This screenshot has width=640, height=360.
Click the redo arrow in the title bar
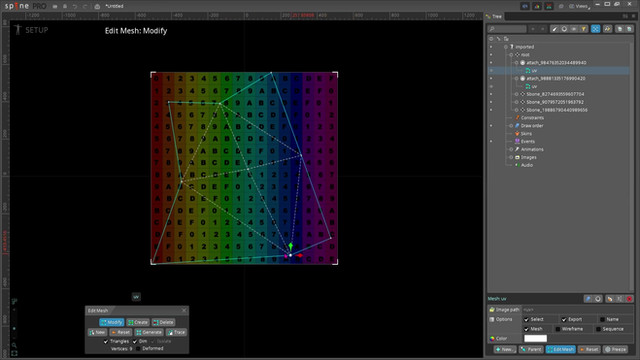84,7
